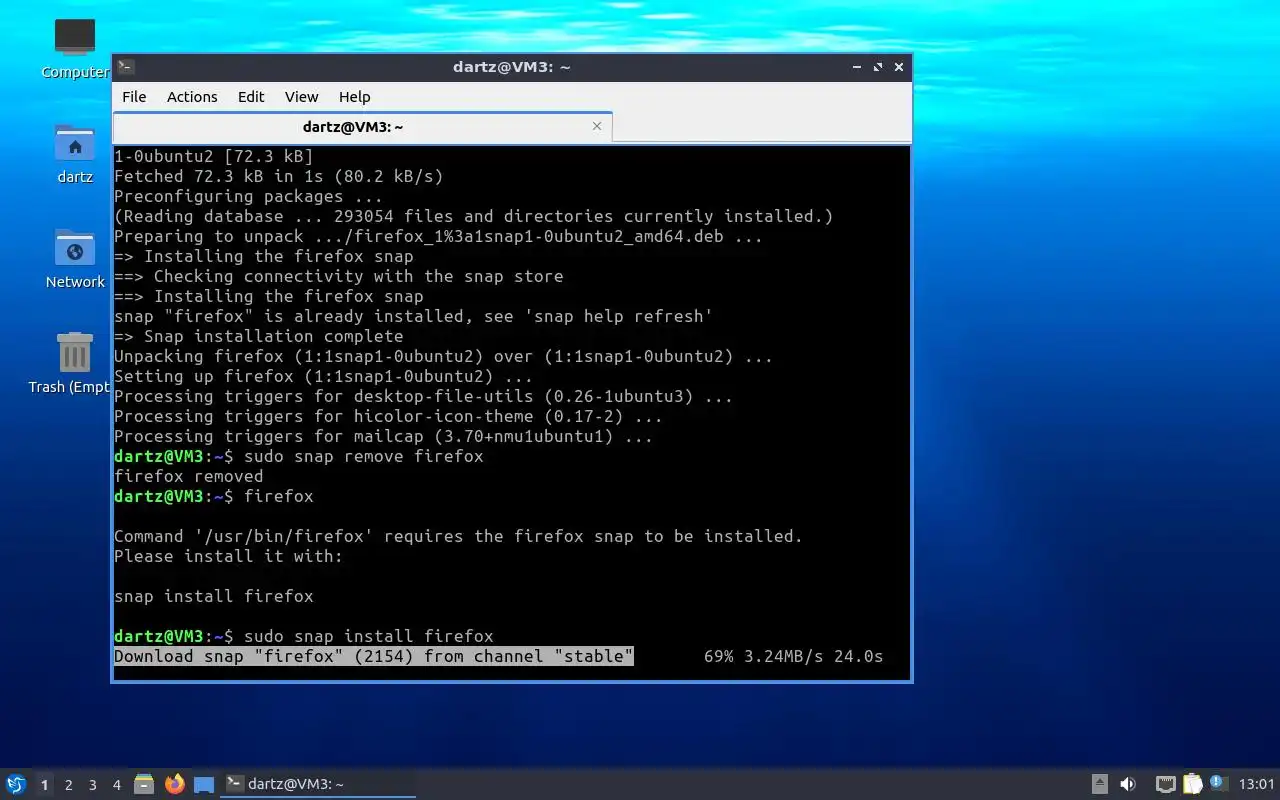The width and height of the screenshot is (1280, 800).
Task: Click "(Reading database ... 293054 files" line
Action: 474,216
